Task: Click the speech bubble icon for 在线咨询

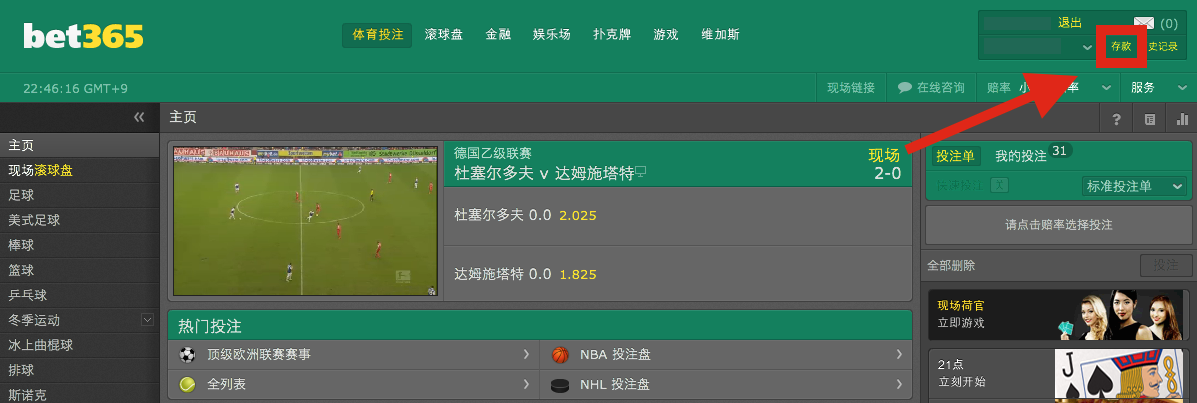Action: point(905,87)
